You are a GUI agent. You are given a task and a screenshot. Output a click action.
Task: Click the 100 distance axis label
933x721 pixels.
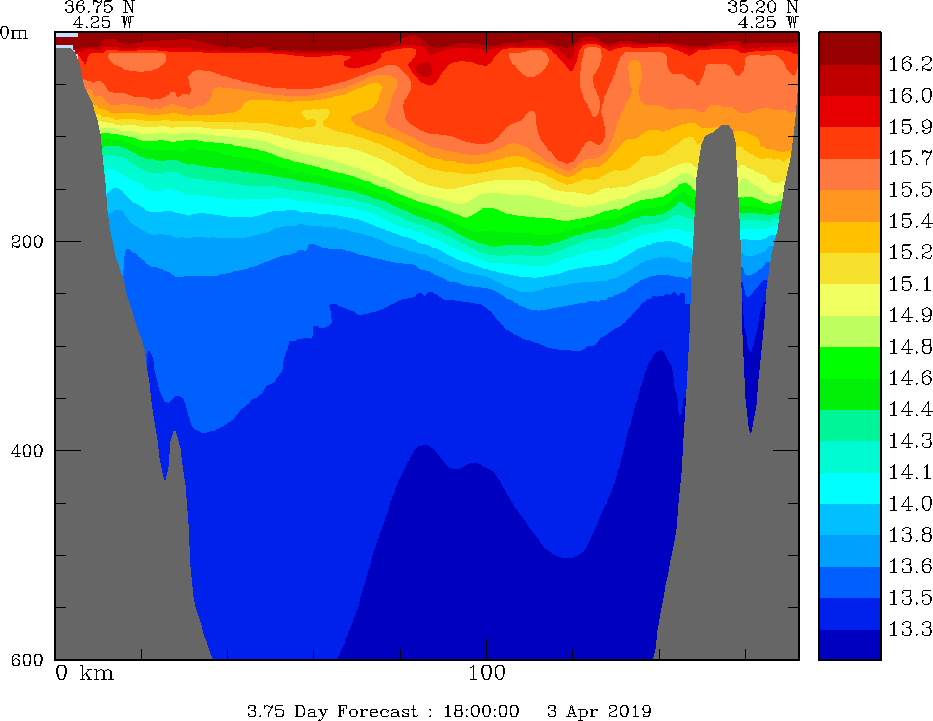click(487, 673)
